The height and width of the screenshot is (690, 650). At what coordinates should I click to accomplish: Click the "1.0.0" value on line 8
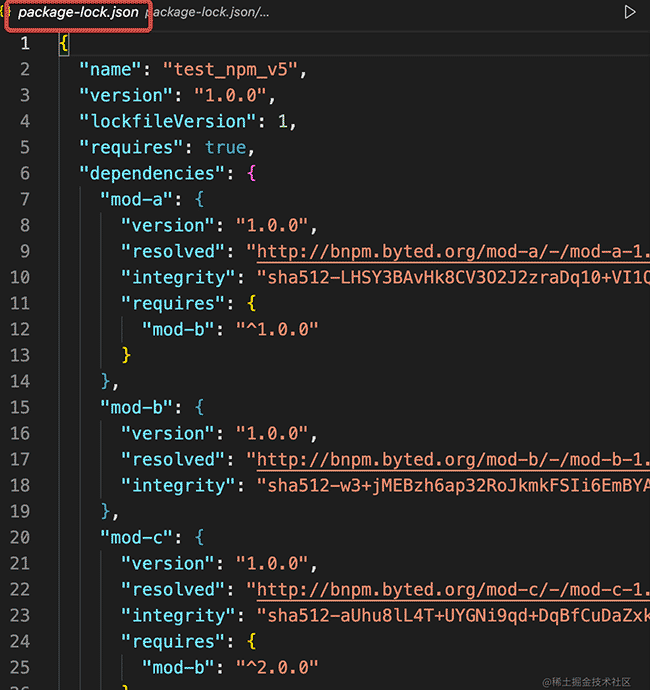click(272, 225)
